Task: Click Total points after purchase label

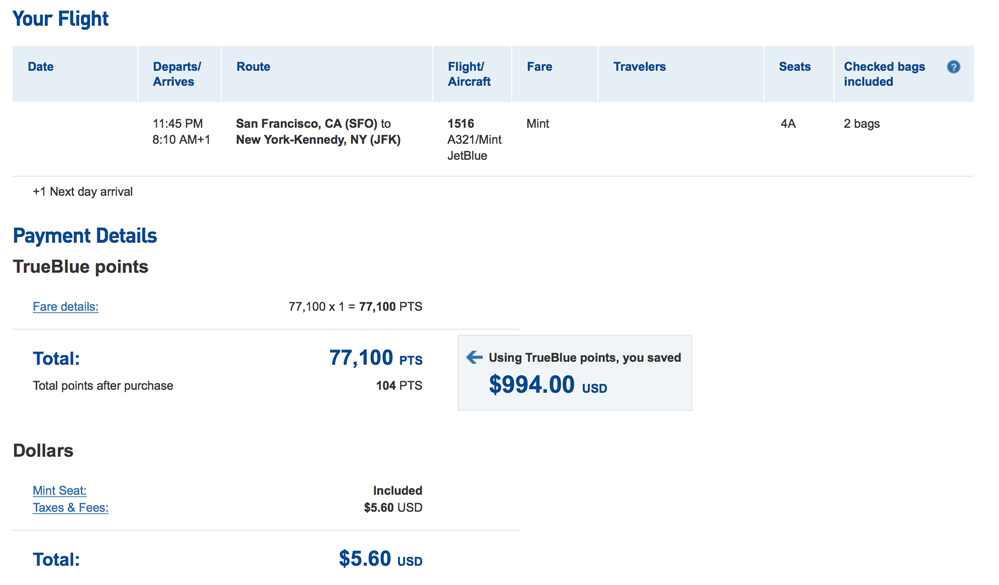Action: click(103, 386)
